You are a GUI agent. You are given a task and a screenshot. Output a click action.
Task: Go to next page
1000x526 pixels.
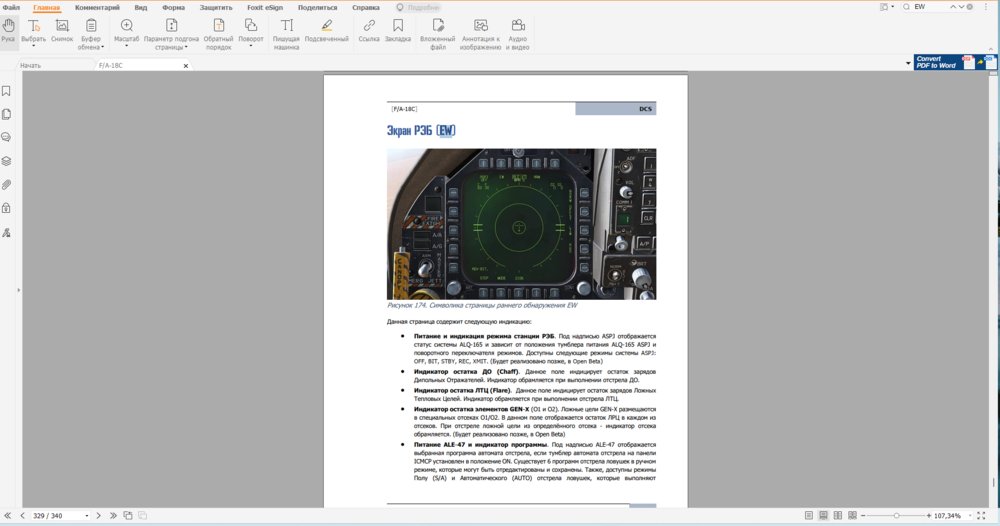coord(98,515)
